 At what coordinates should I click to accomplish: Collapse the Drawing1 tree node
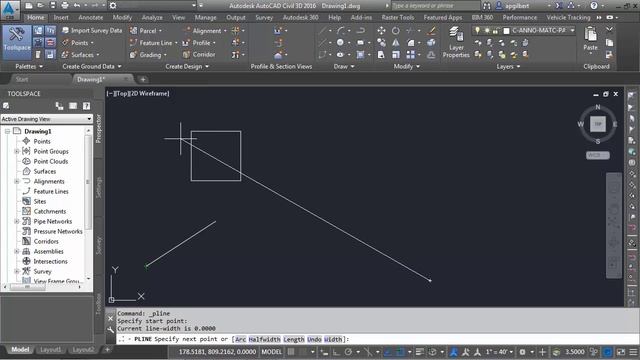coord(7,131)
